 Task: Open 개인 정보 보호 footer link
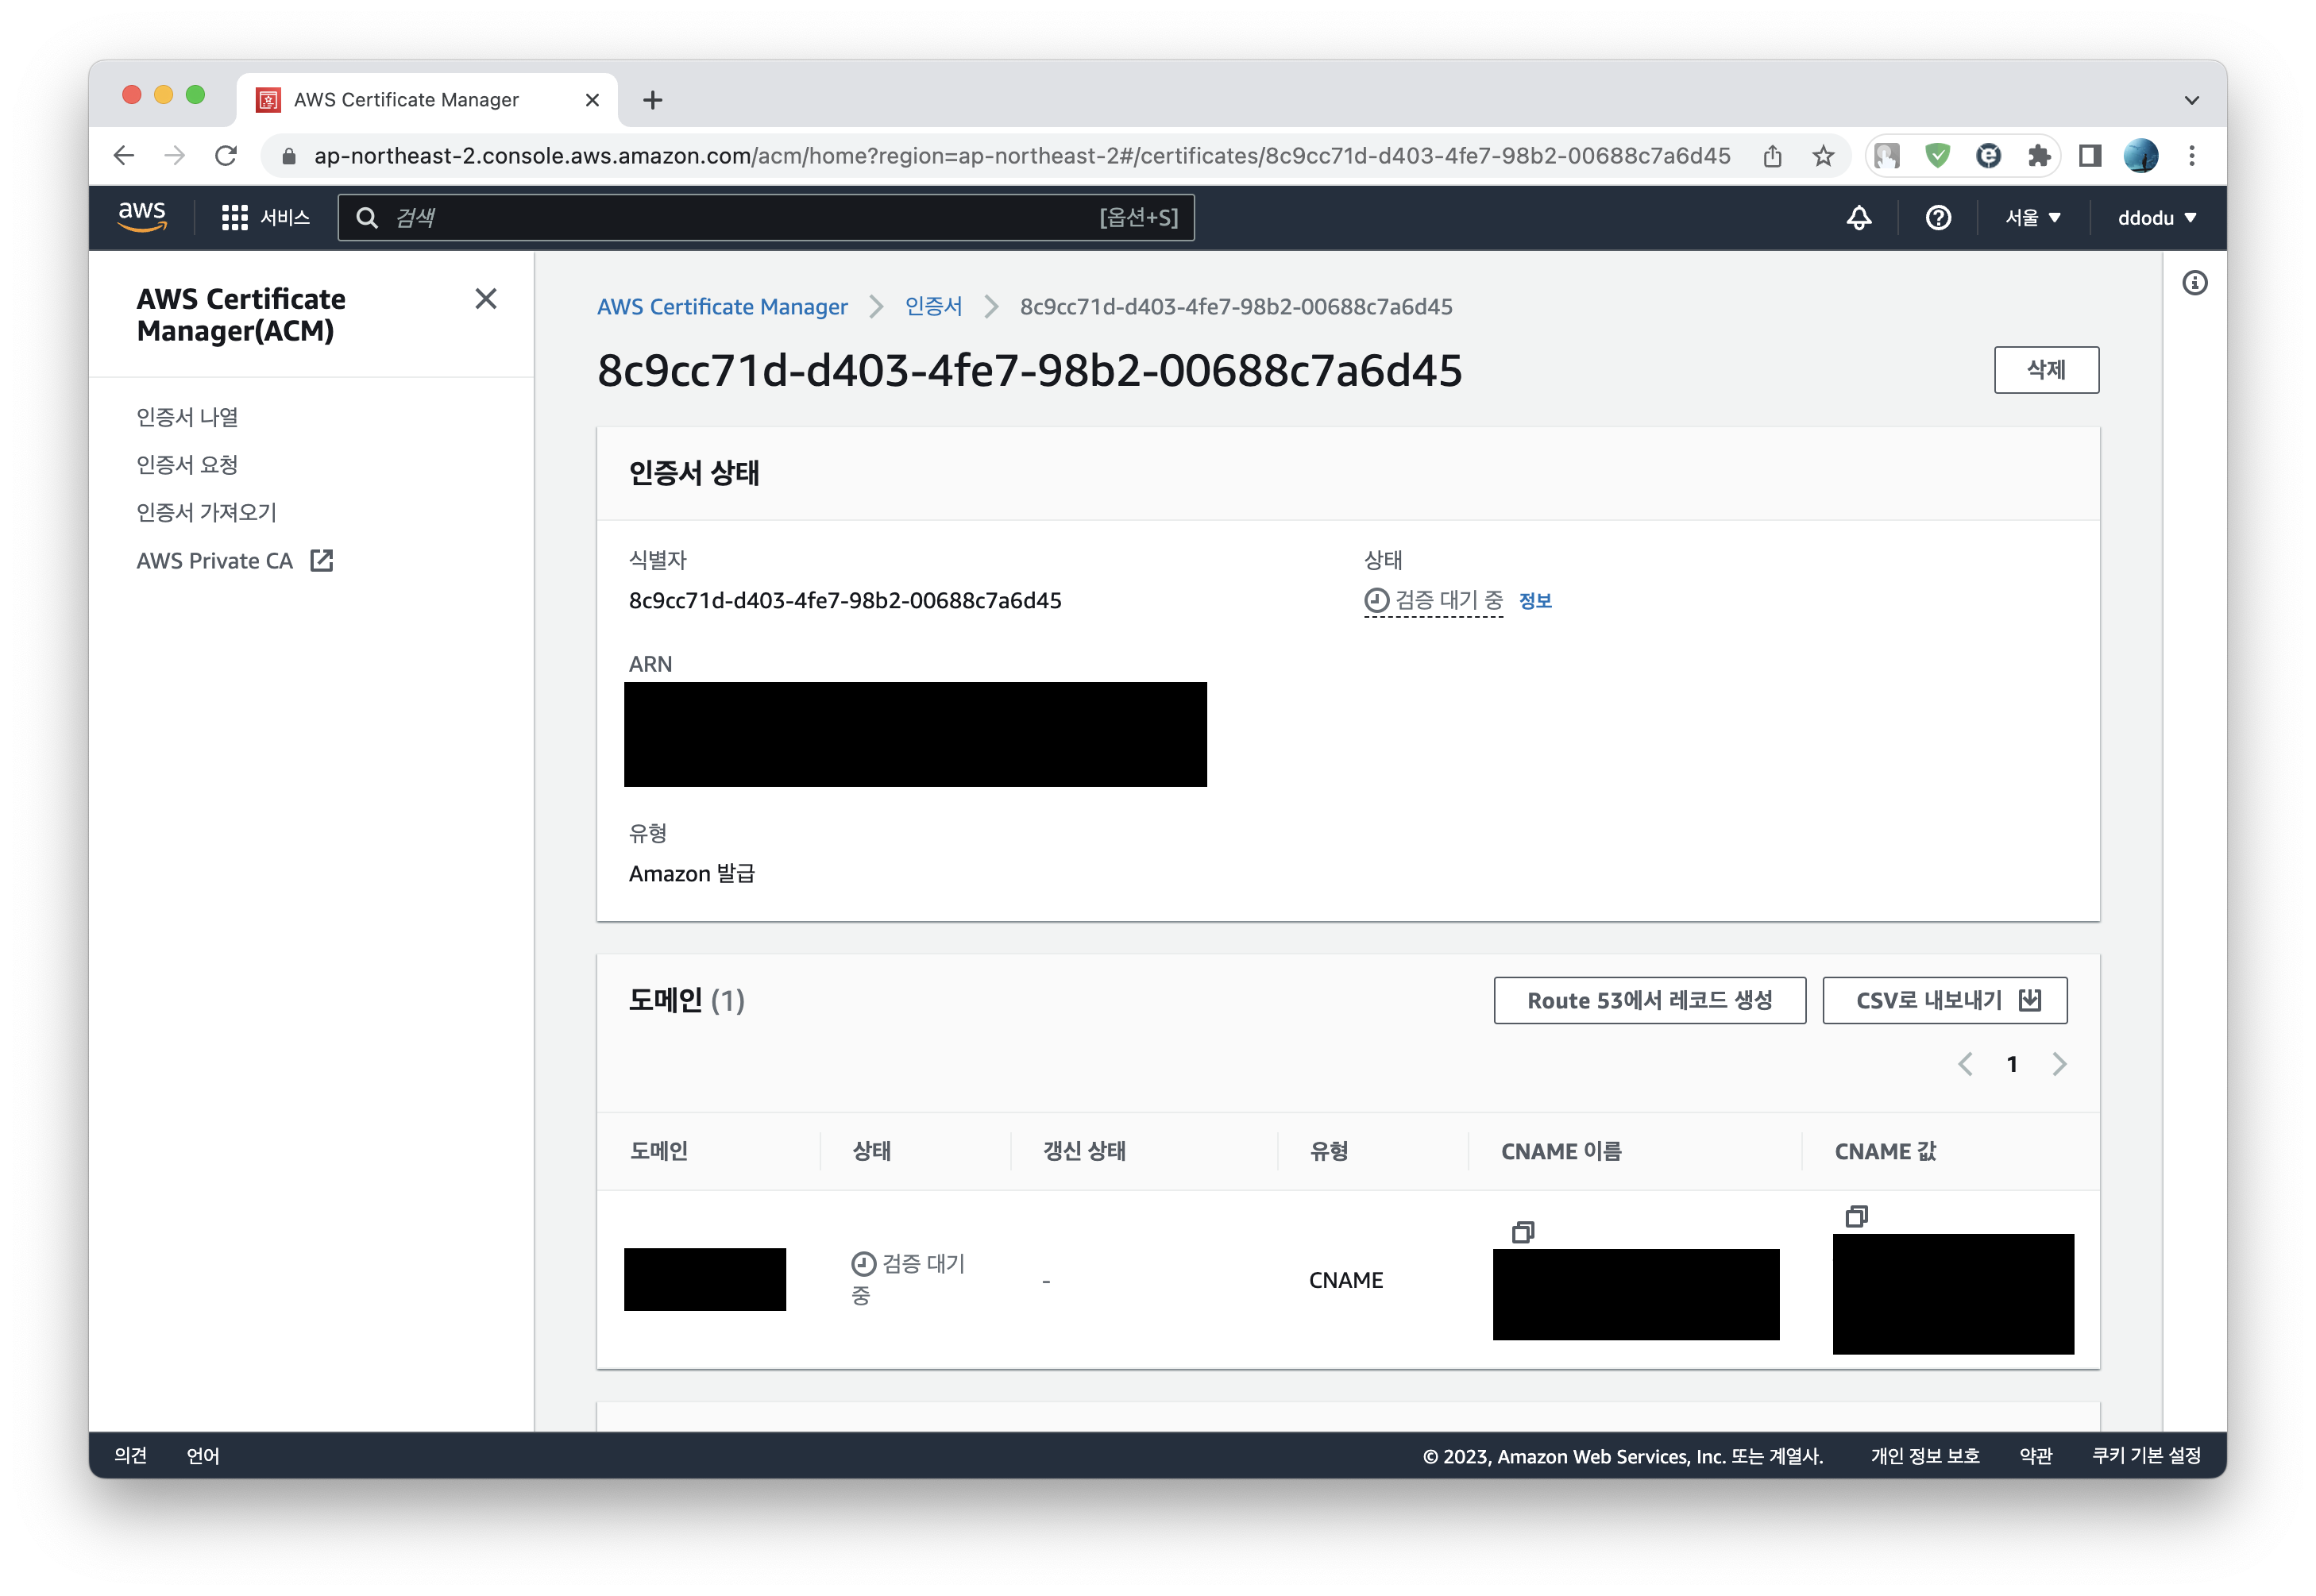pyautogui.click(x=1925, y=1456)
